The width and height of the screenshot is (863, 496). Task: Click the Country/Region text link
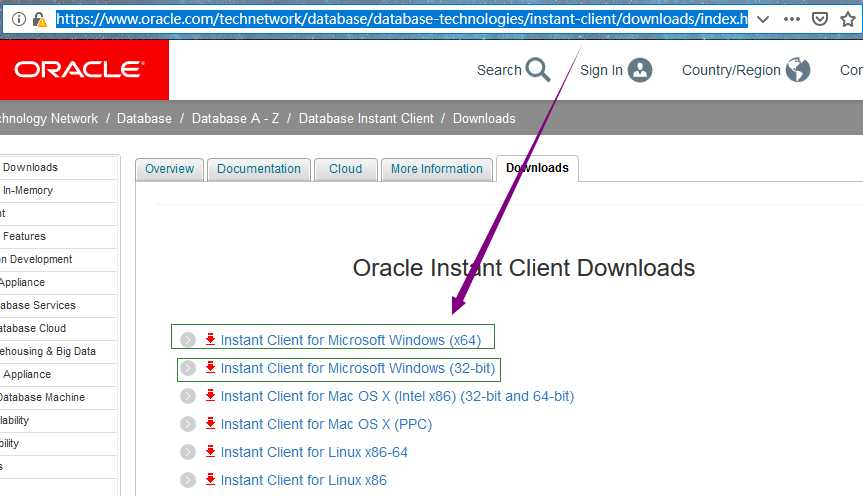[731, 70]
